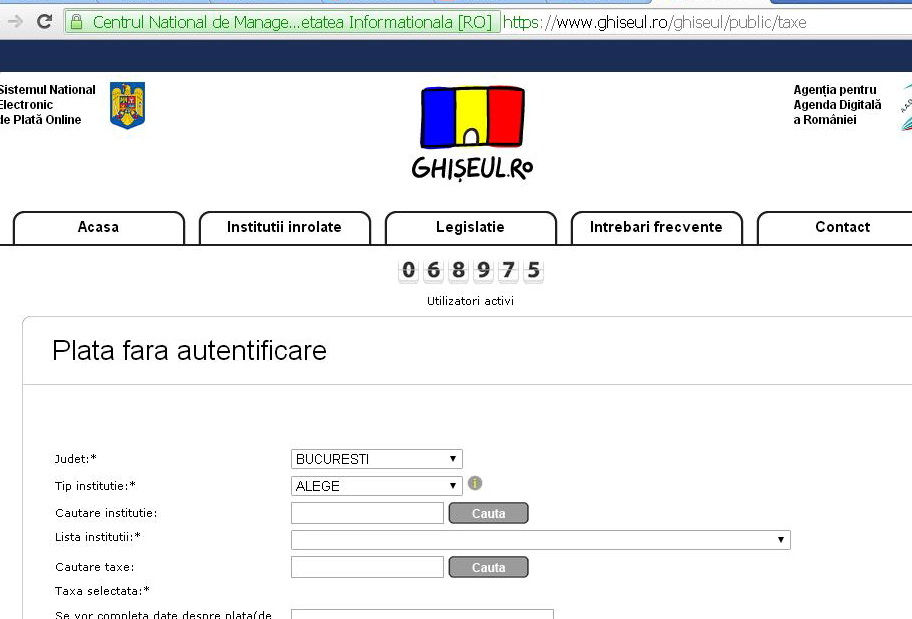The height and width of the screenshot is (619, 912).
Task: Click the Ghiseul.ro flag logo
Action: tap(472, 132)
